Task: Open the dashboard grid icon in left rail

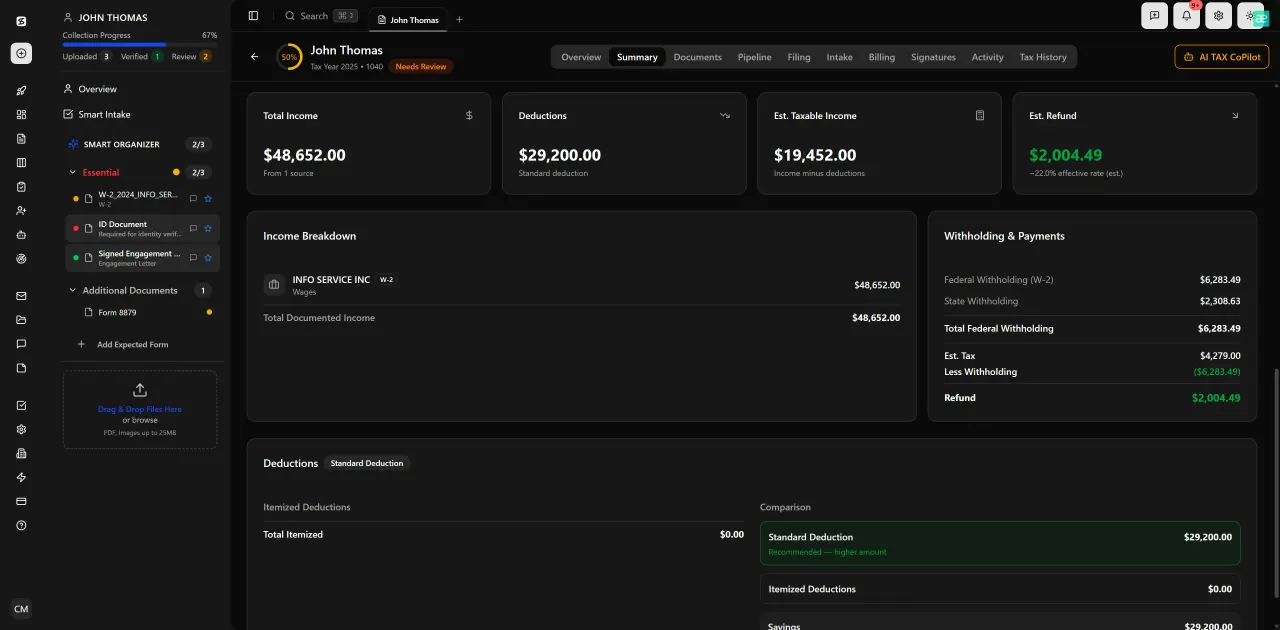Action: 21,115
